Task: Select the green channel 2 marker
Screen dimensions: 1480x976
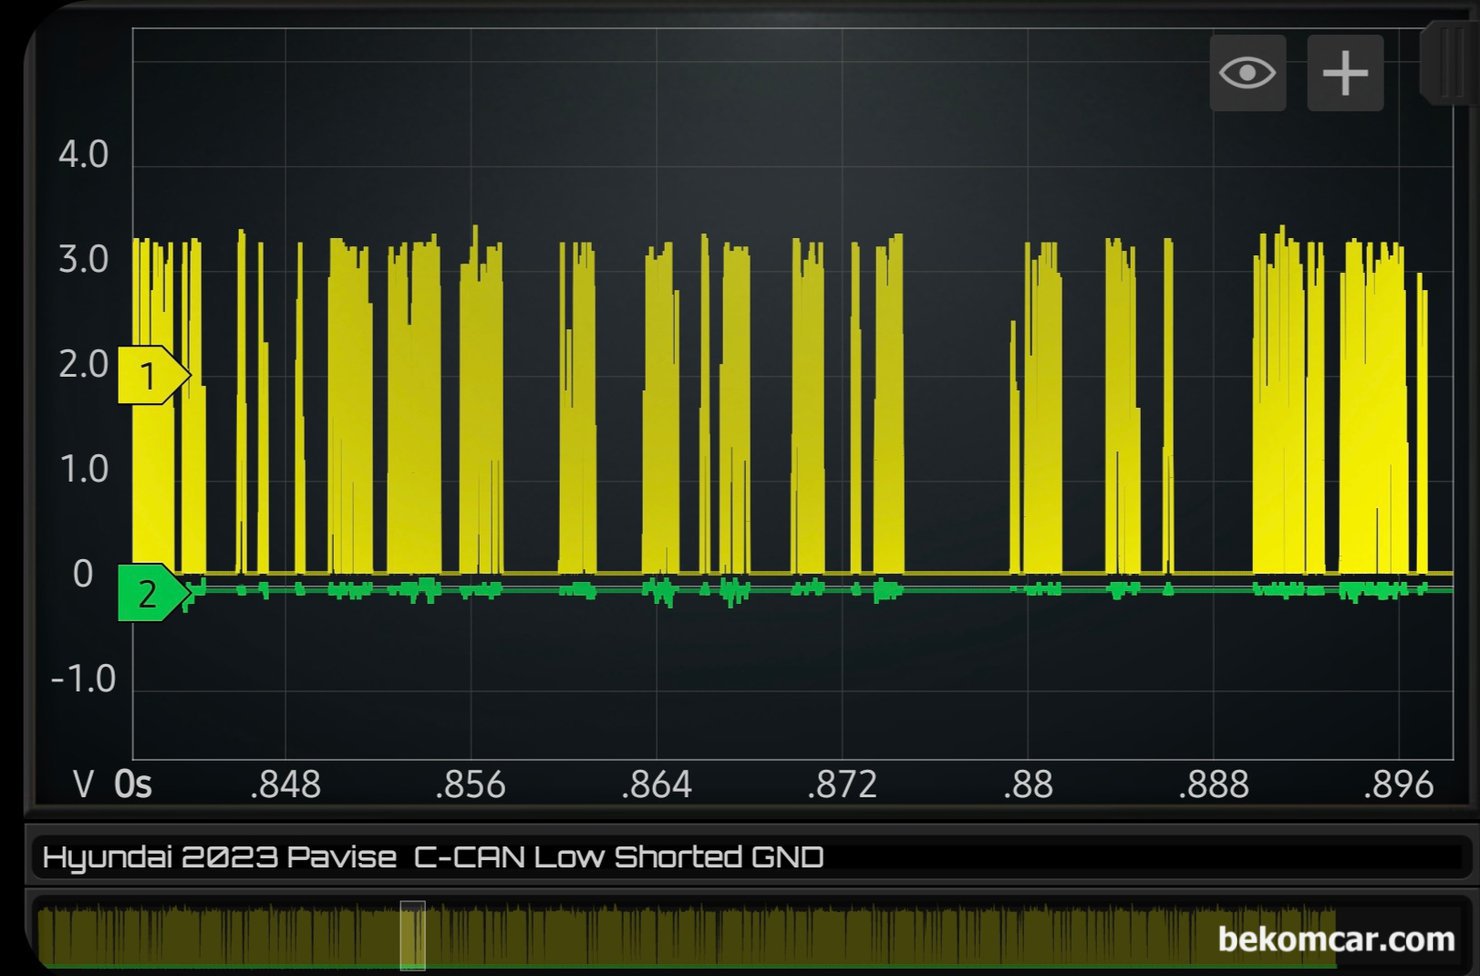Action: coord(150,593)
